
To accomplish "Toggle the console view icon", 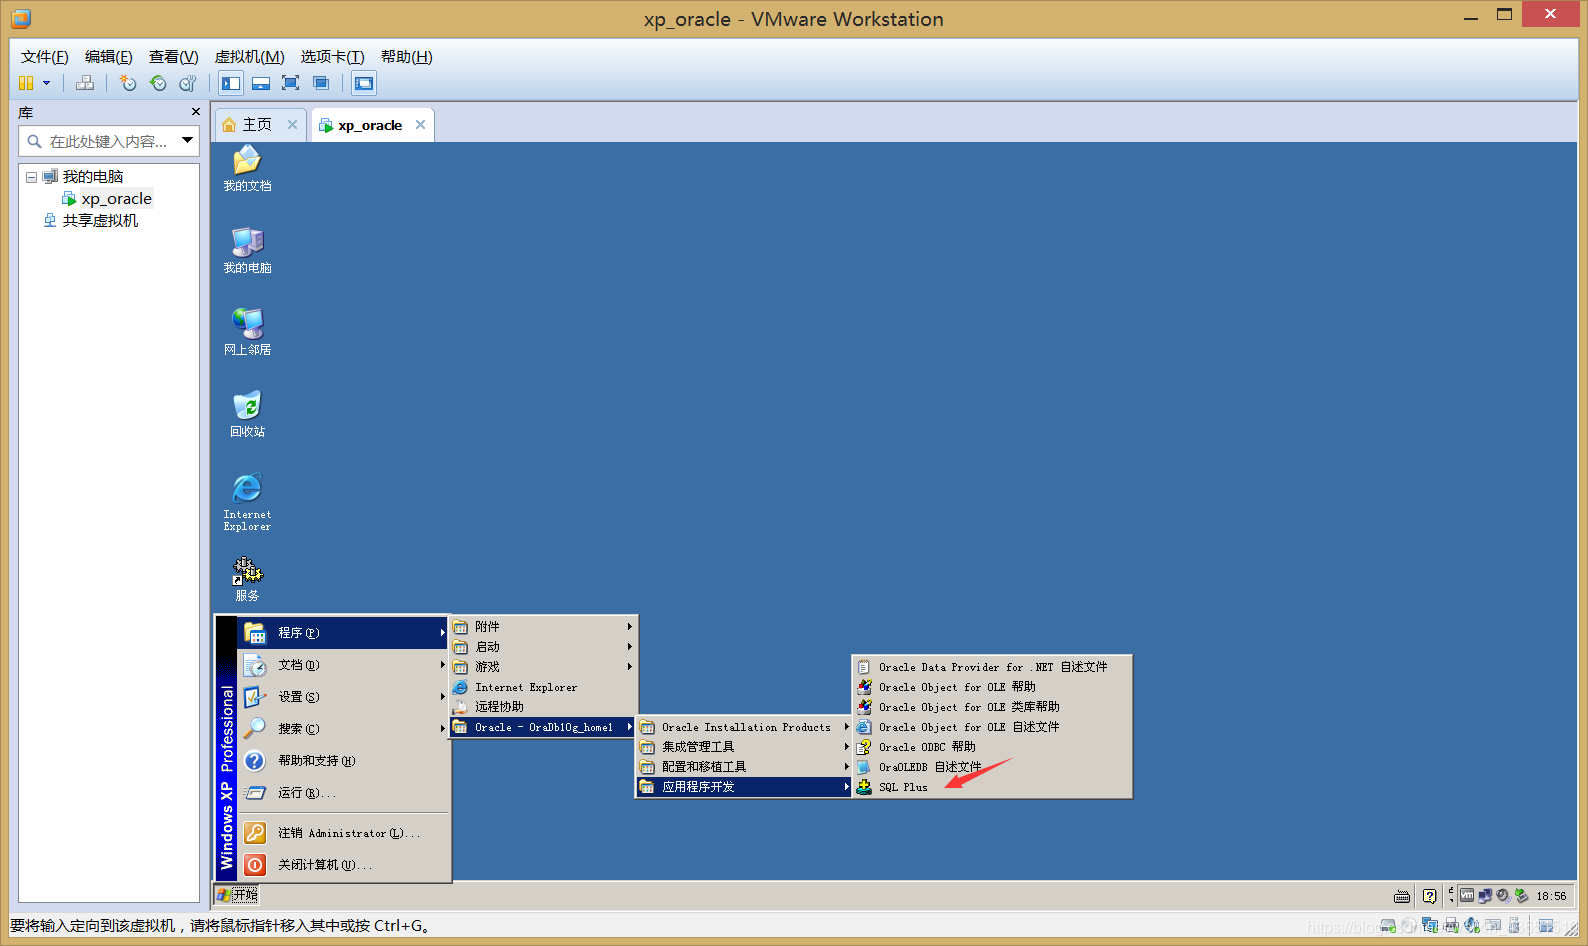I will coord(364,83).
